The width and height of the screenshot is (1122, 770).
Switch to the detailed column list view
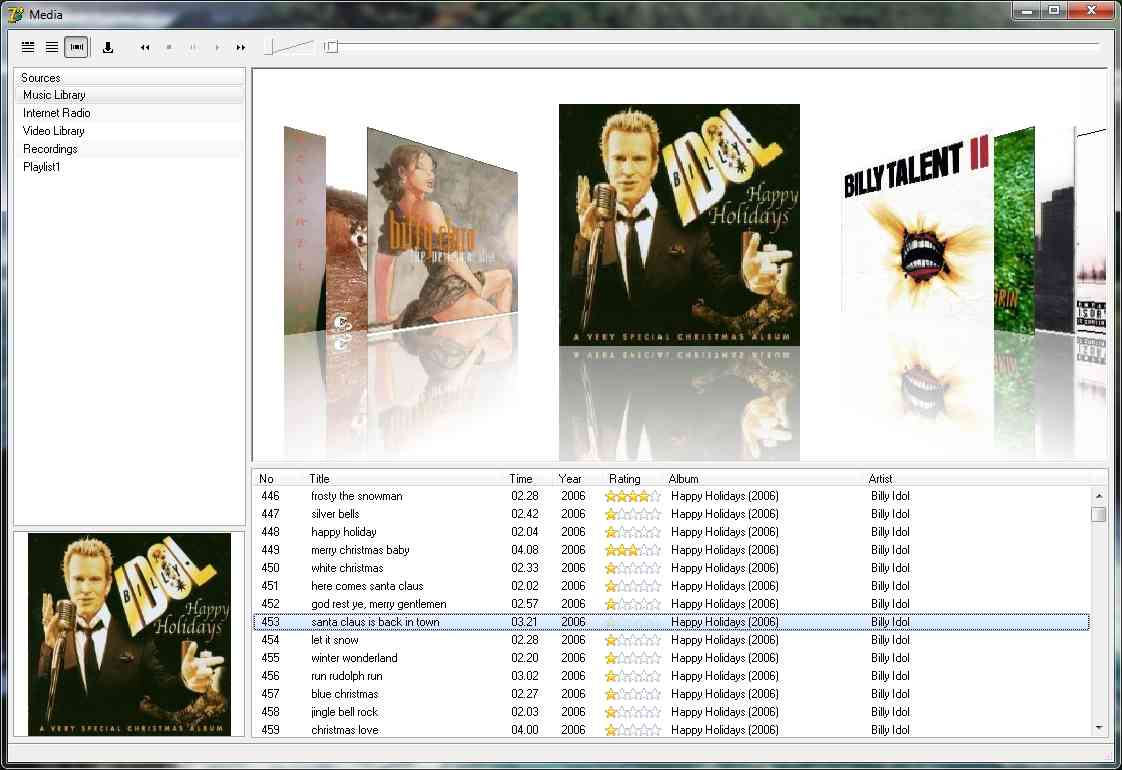pos(28,47)
